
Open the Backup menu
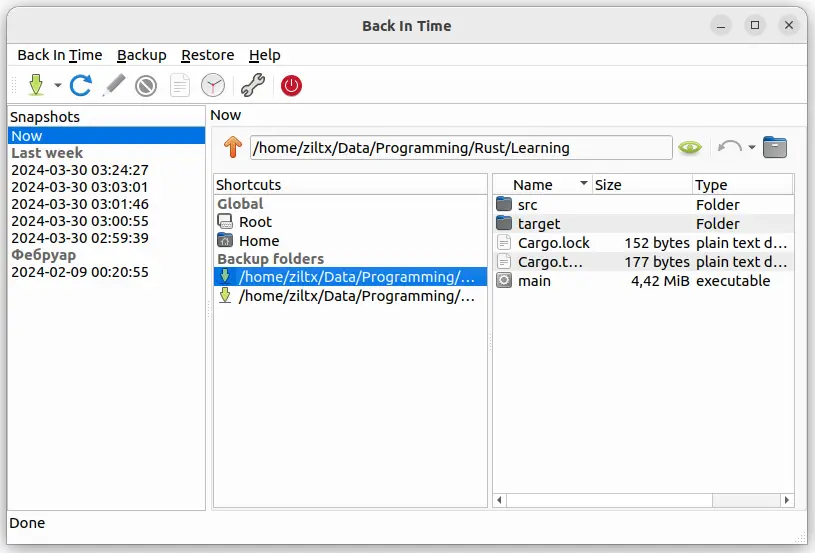coord(141,55)
